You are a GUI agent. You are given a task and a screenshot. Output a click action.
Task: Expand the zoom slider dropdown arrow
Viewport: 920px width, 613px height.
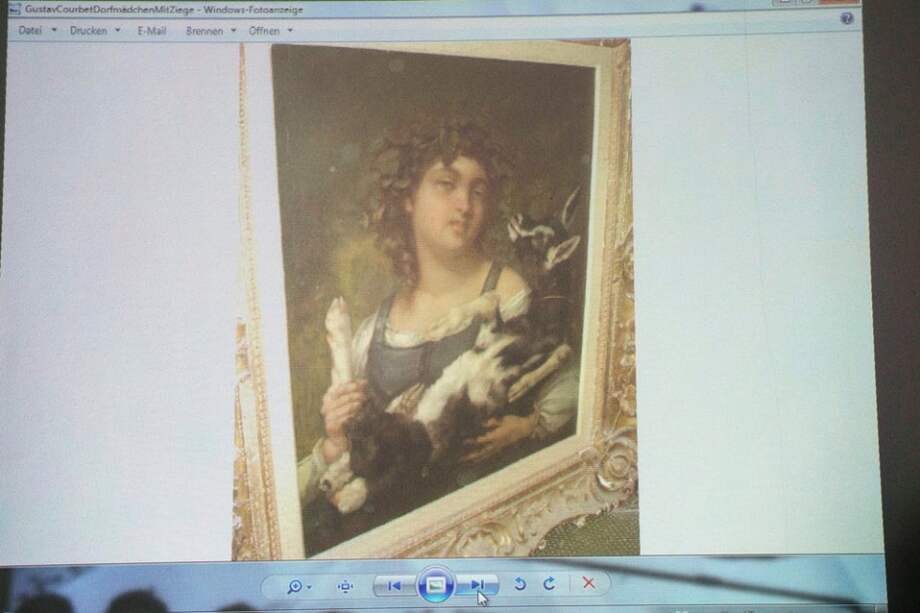309,585
